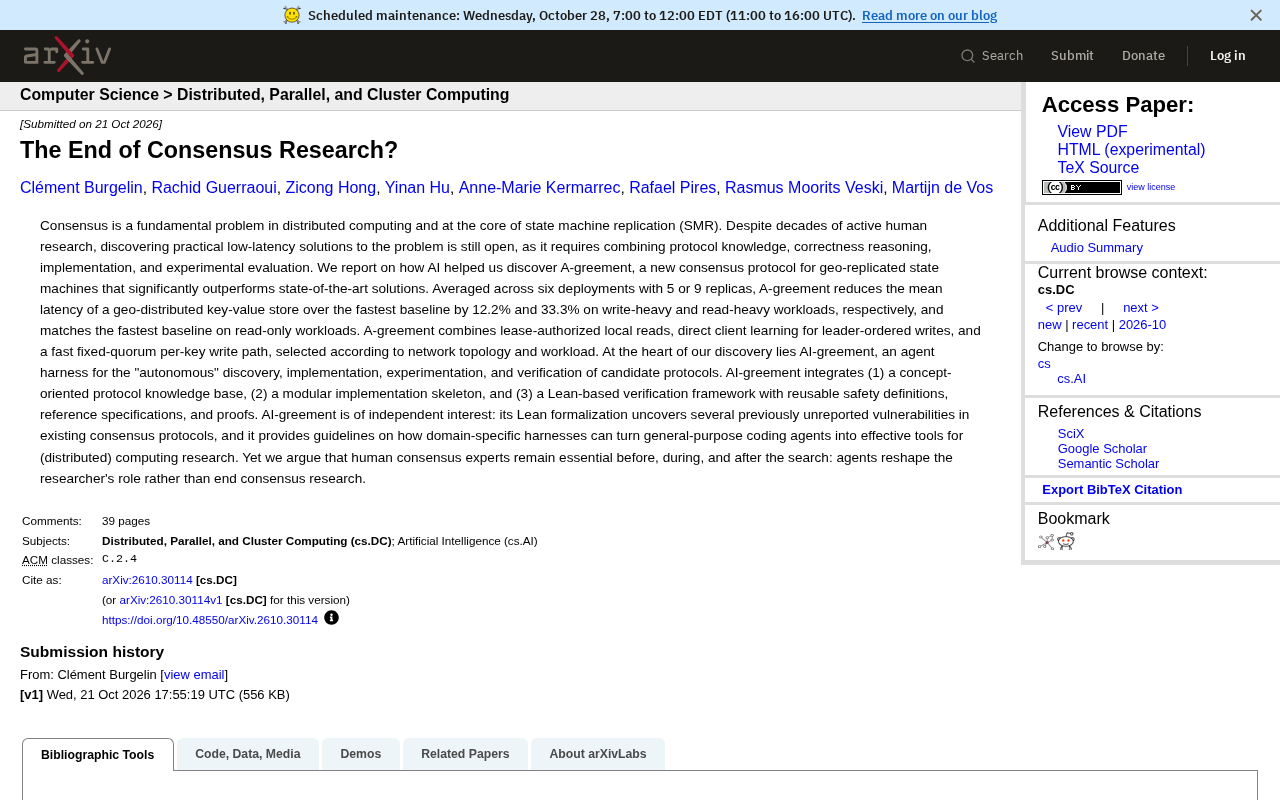This screenshot has width=1280, height=800.
Task: Click the Creative Commons BY license badge
Action: click(1082, 187)
